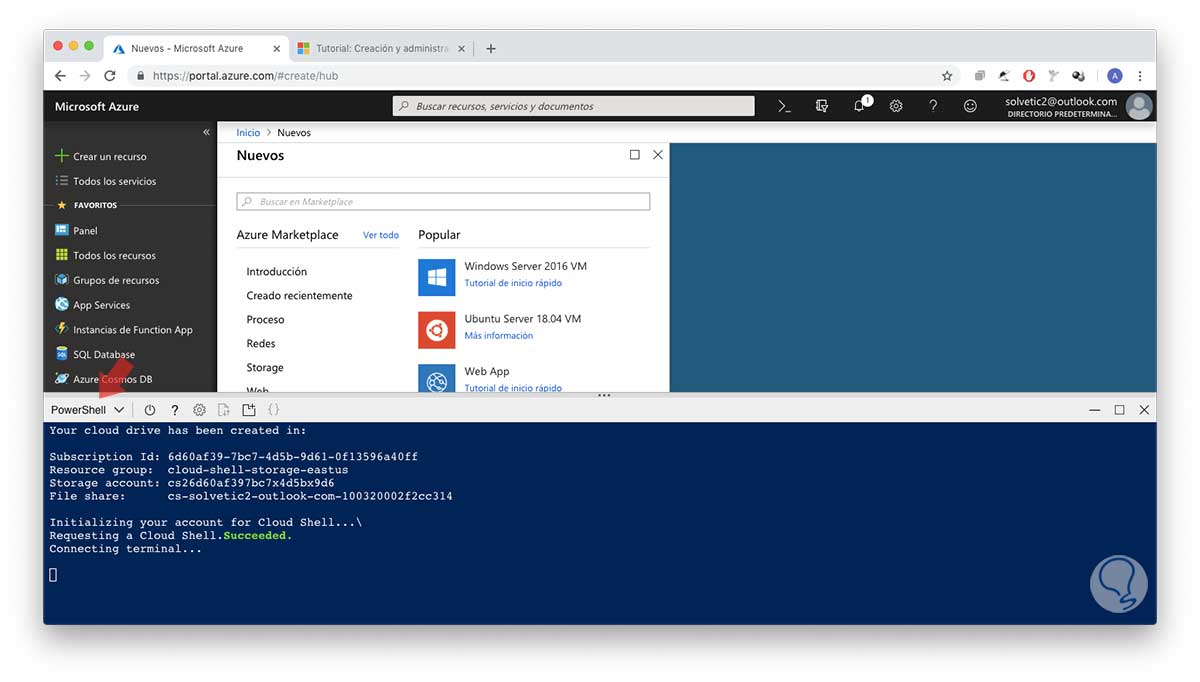Viewport: 1200px width, 682px height.
Task: Collapse the left sidebar with the chevron
Action: coord(207,132)
